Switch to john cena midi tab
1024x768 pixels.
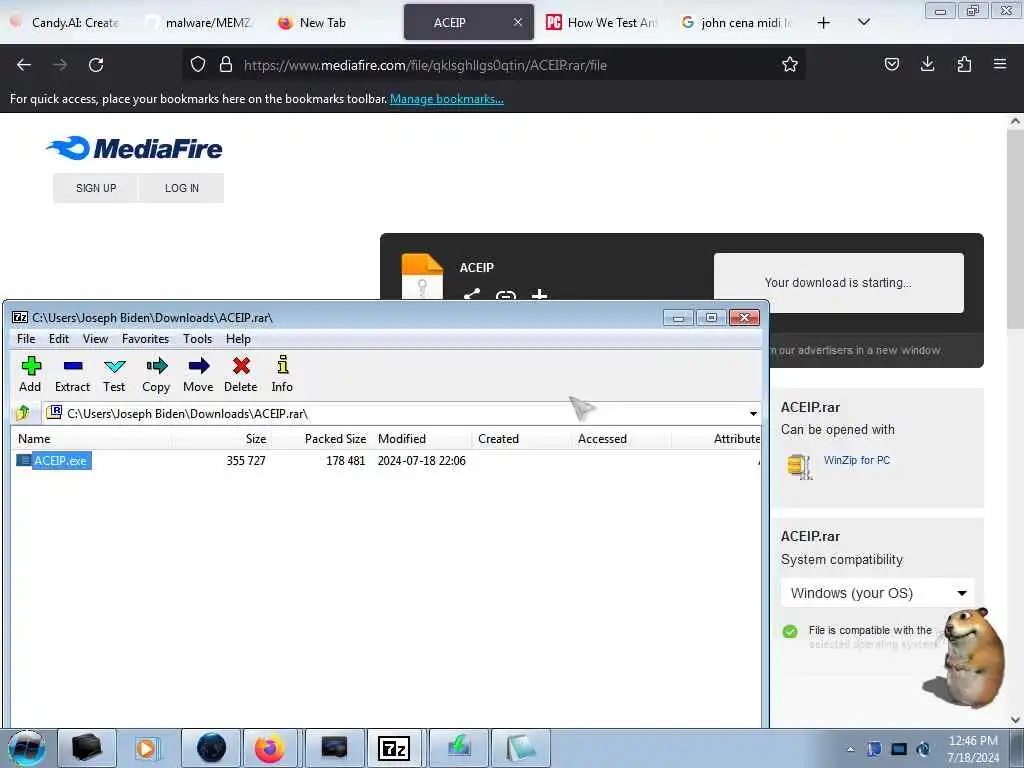pyautogui.click(x=737, y=23)
